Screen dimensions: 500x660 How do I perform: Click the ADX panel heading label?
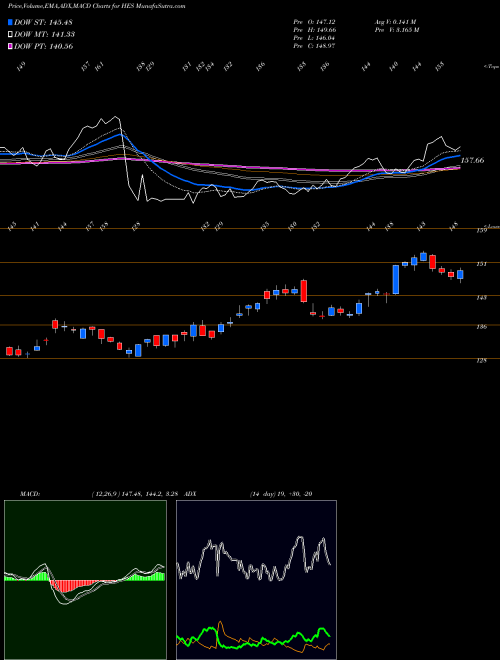coord(190,494)
